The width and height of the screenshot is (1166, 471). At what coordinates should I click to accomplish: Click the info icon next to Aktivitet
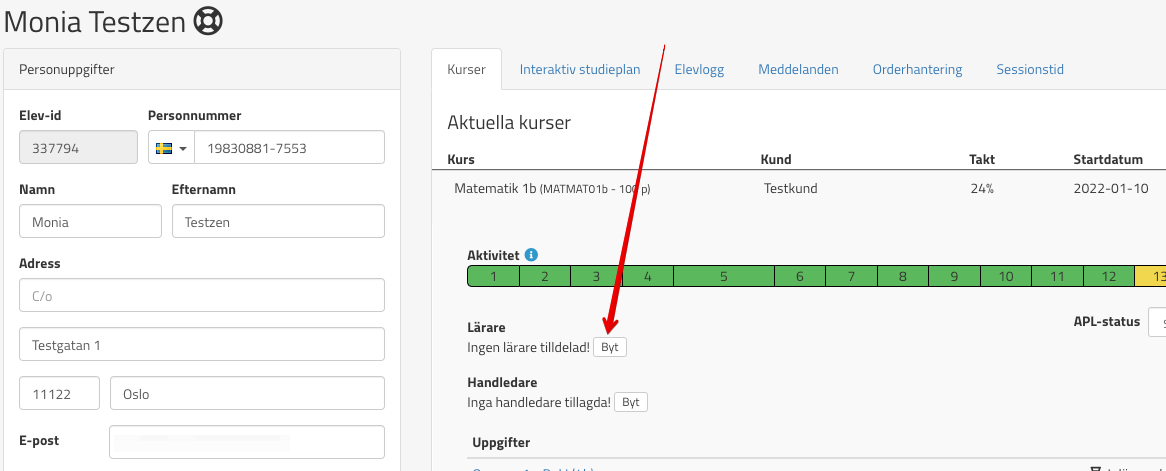coord(531,255)
